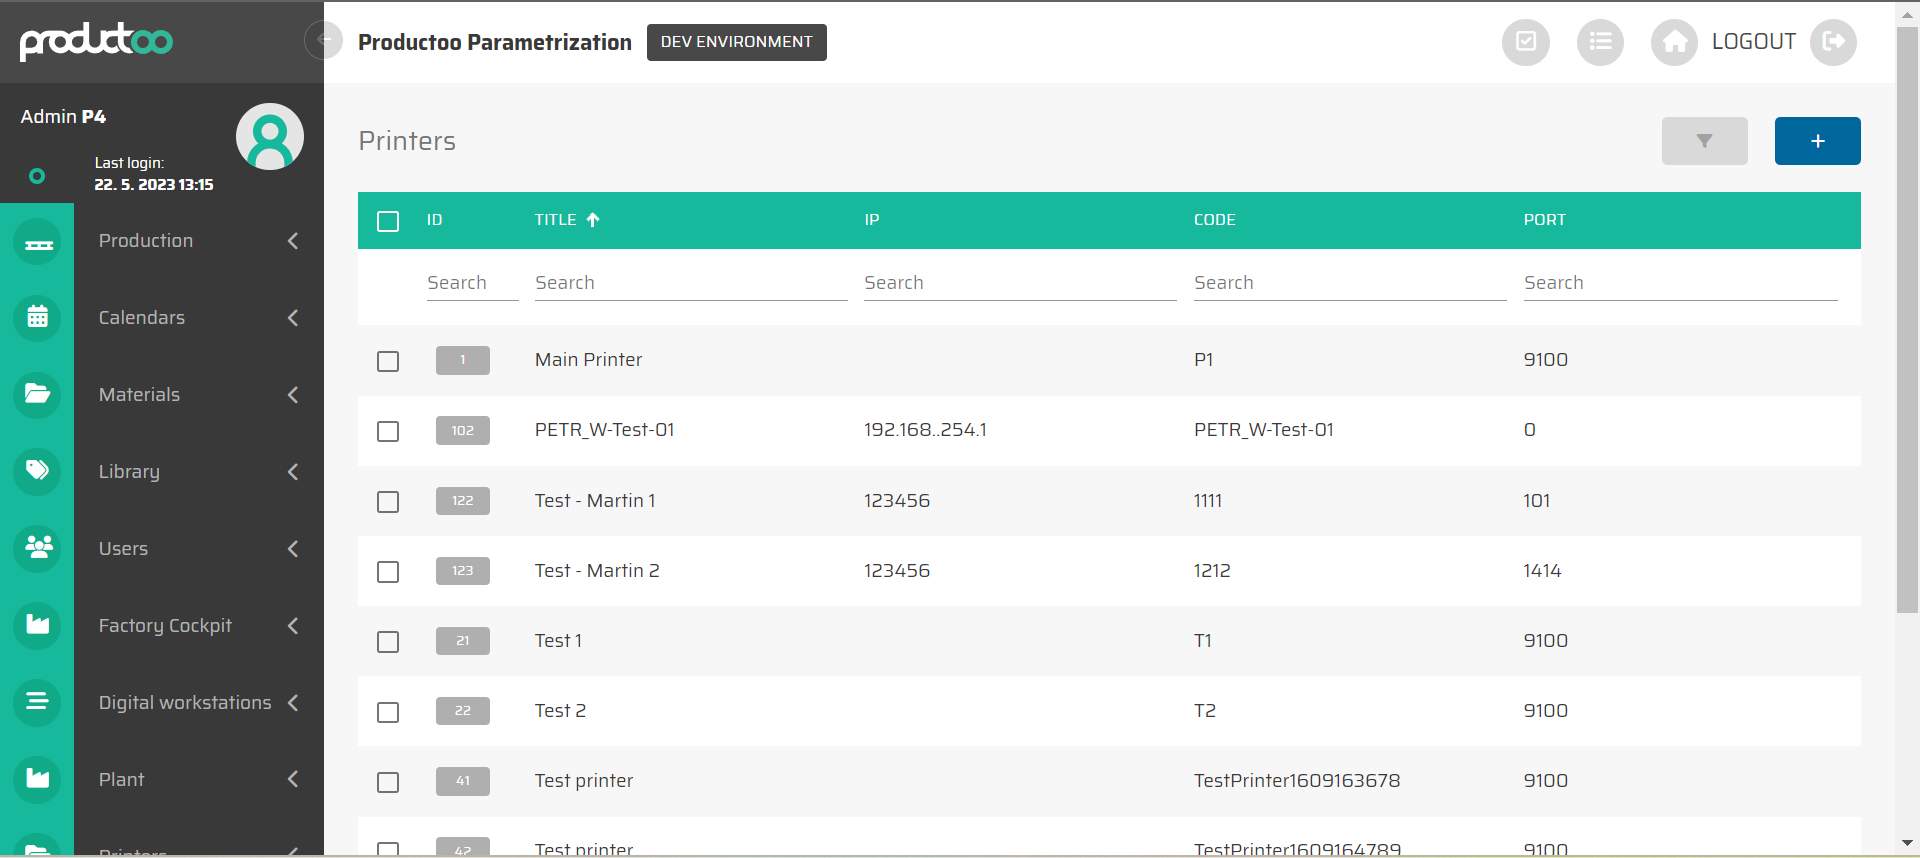
Task: Open the checklist icon in top bar
Action: (1525, 42)
